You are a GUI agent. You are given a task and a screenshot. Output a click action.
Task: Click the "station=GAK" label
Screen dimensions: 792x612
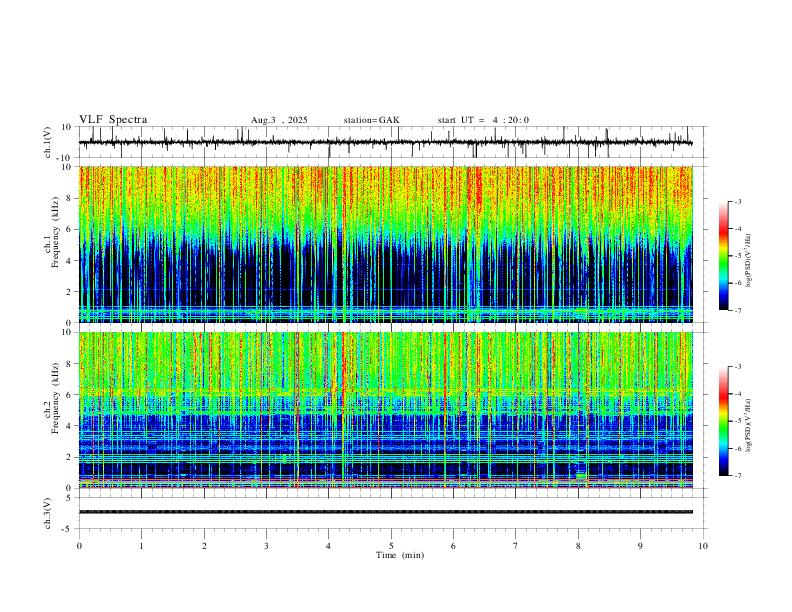(371, 120)
